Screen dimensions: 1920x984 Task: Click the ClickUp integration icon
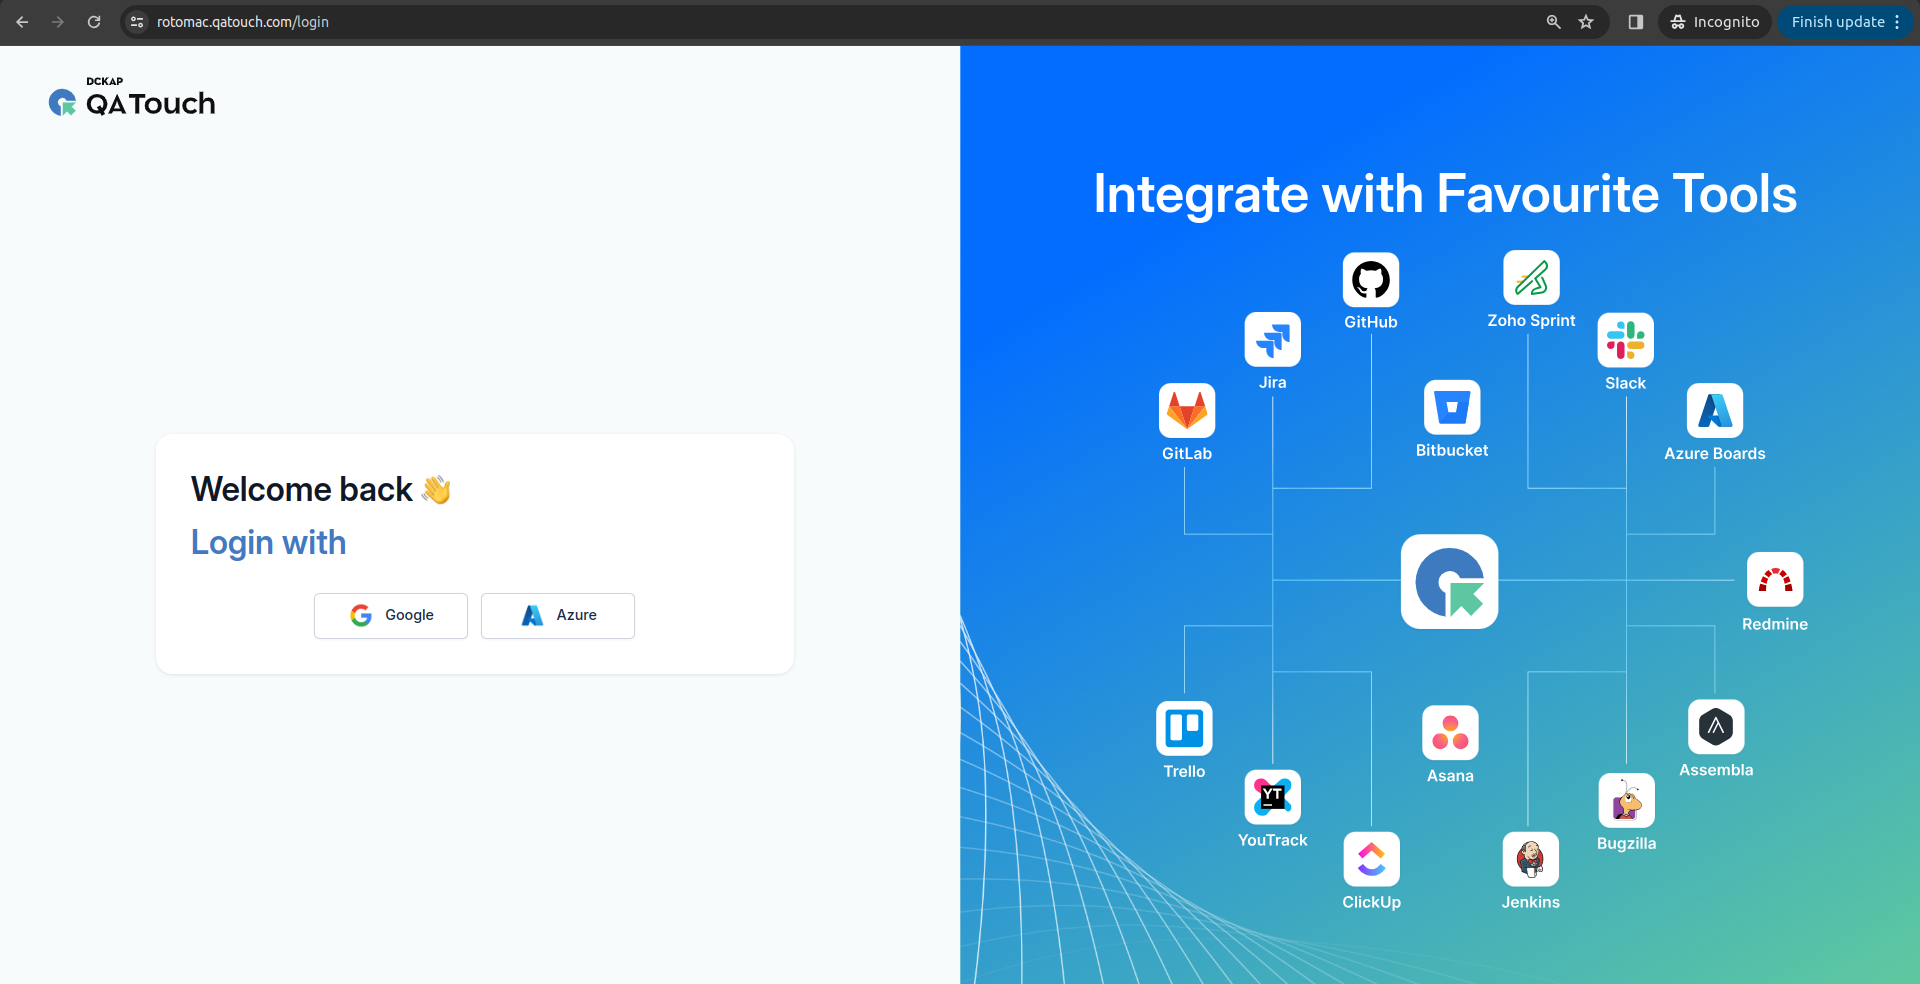pos(1371,859)
